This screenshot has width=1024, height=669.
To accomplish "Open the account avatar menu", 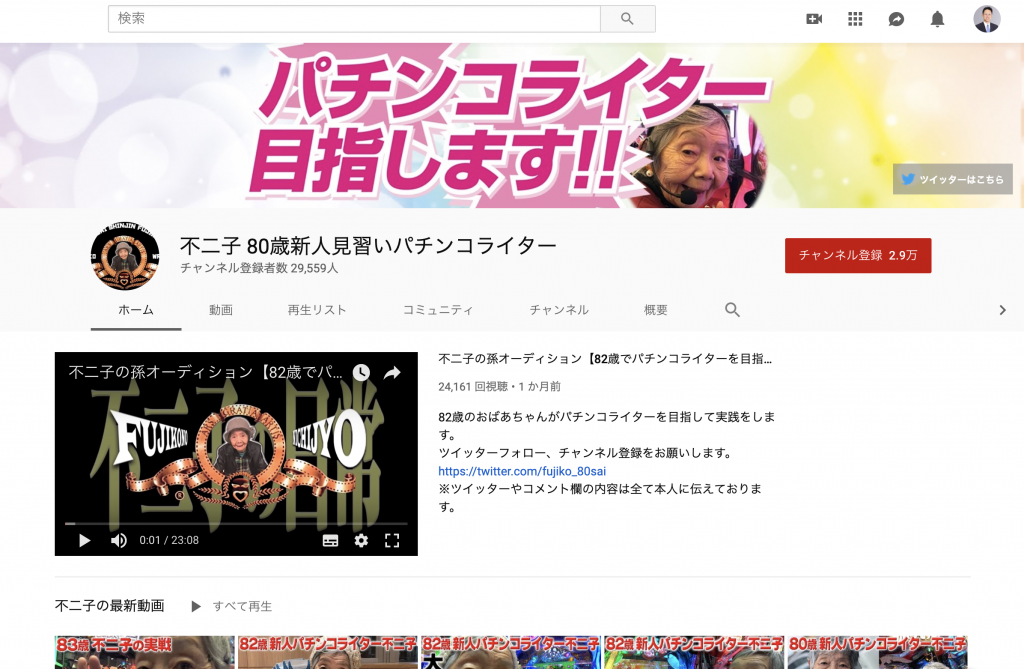I will 986,19.
